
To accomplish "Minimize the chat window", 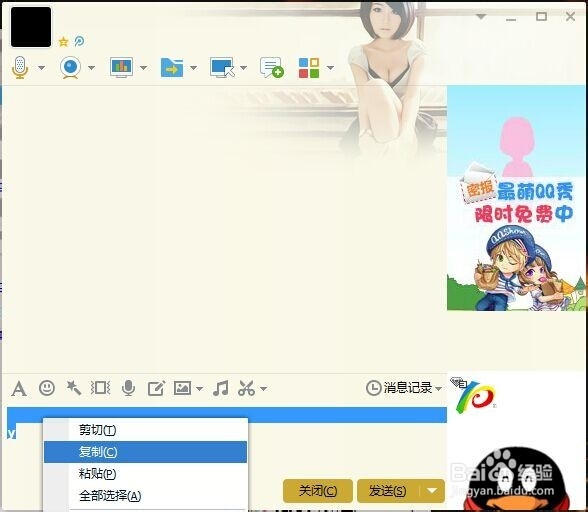I will [511, 19].
